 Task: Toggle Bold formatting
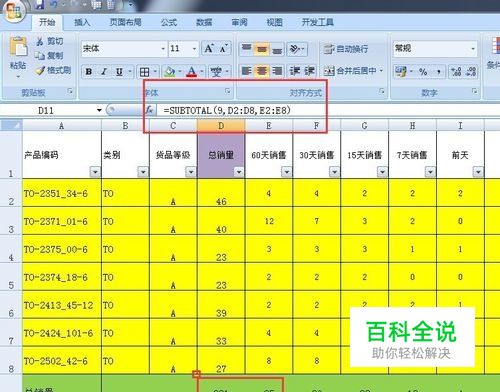89,71
